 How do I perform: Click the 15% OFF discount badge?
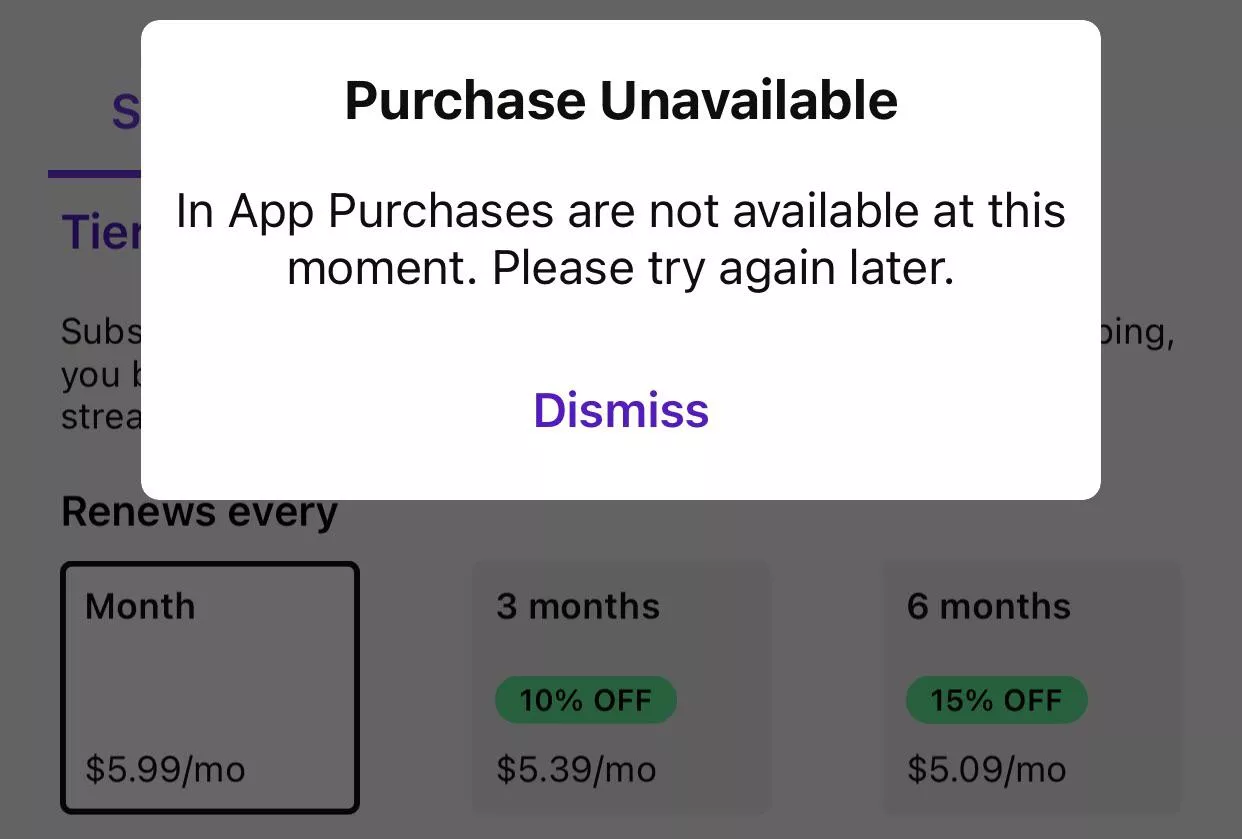(x=996, y=699)
